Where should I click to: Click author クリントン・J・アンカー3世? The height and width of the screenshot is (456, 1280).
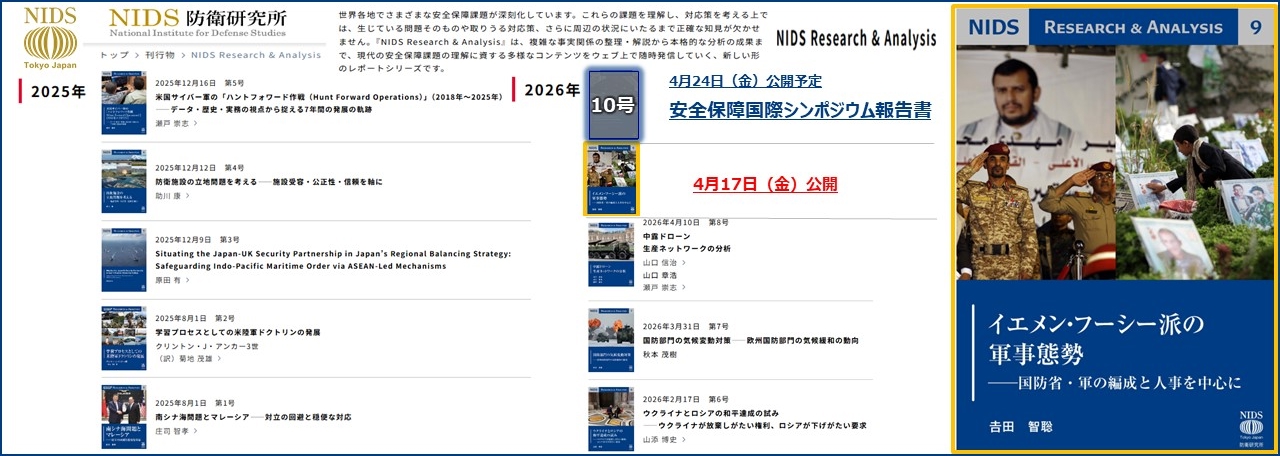[x=207, y=346]
